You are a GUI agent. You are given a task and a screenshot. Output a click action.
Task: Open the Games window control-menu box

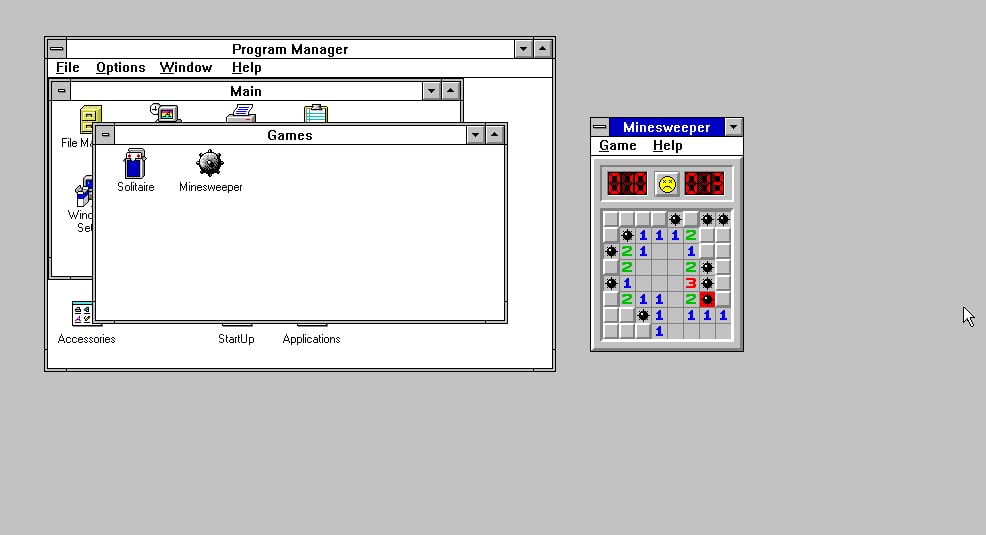click(x=105, y=135)
